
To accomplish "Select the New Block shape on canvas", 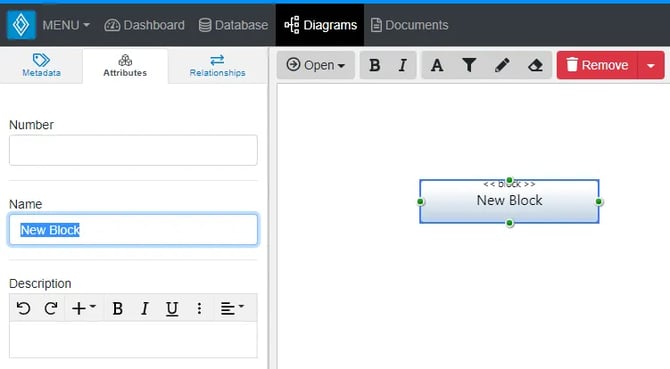I will coord(509,202).
